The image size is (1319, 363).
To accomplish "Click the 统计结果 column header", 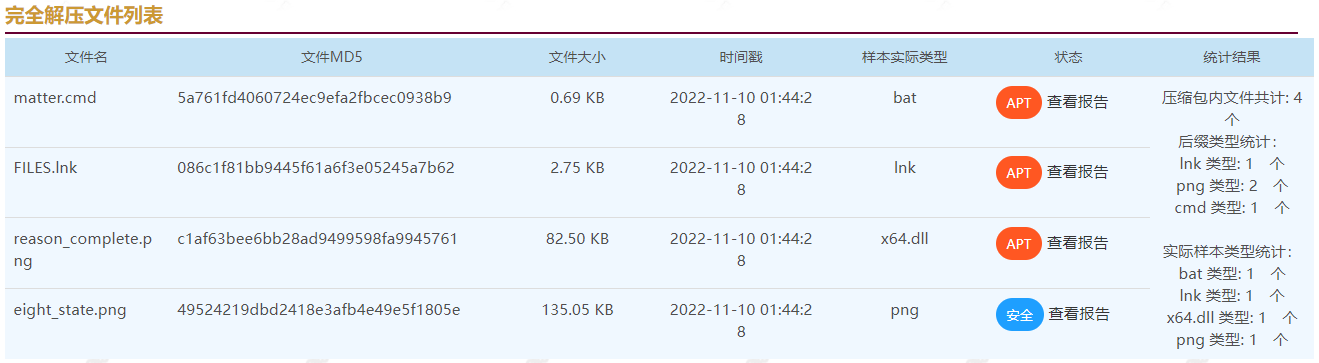I will (x=1231, y=58).
